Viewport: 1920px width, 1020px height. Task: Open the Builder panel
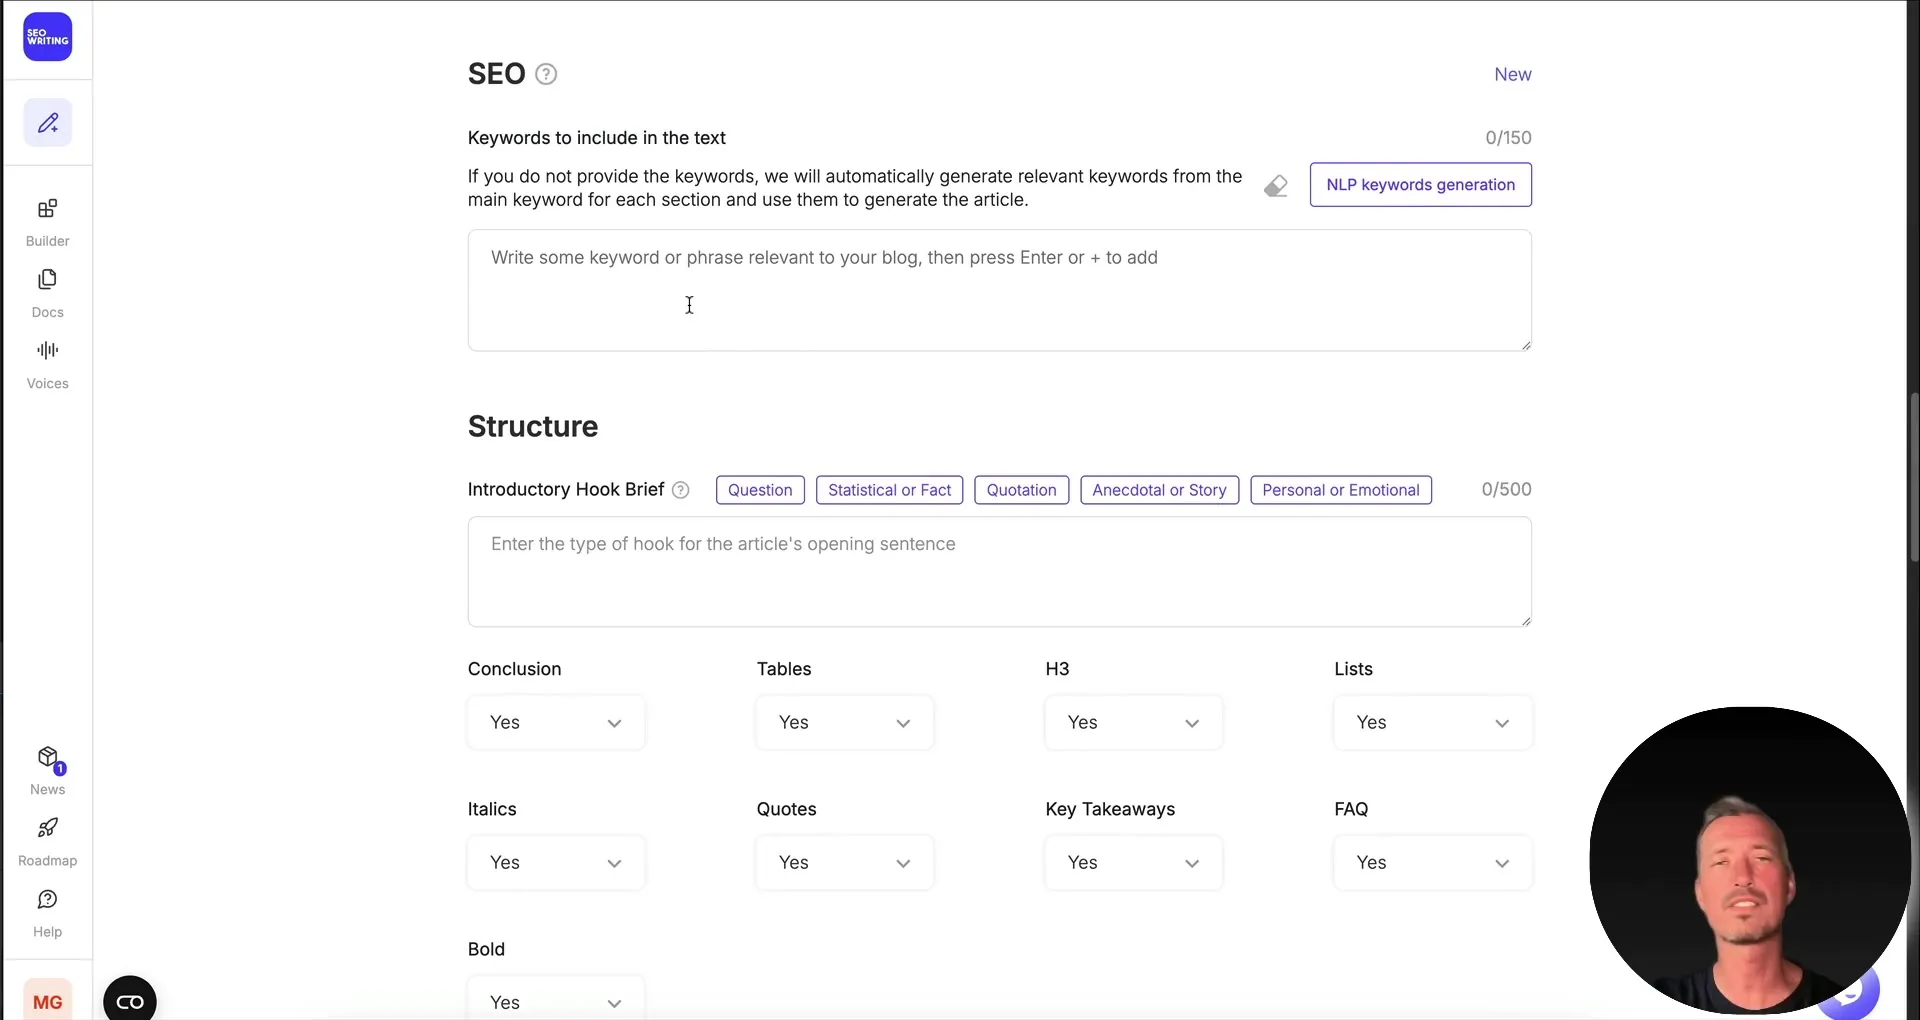(47, 220)
